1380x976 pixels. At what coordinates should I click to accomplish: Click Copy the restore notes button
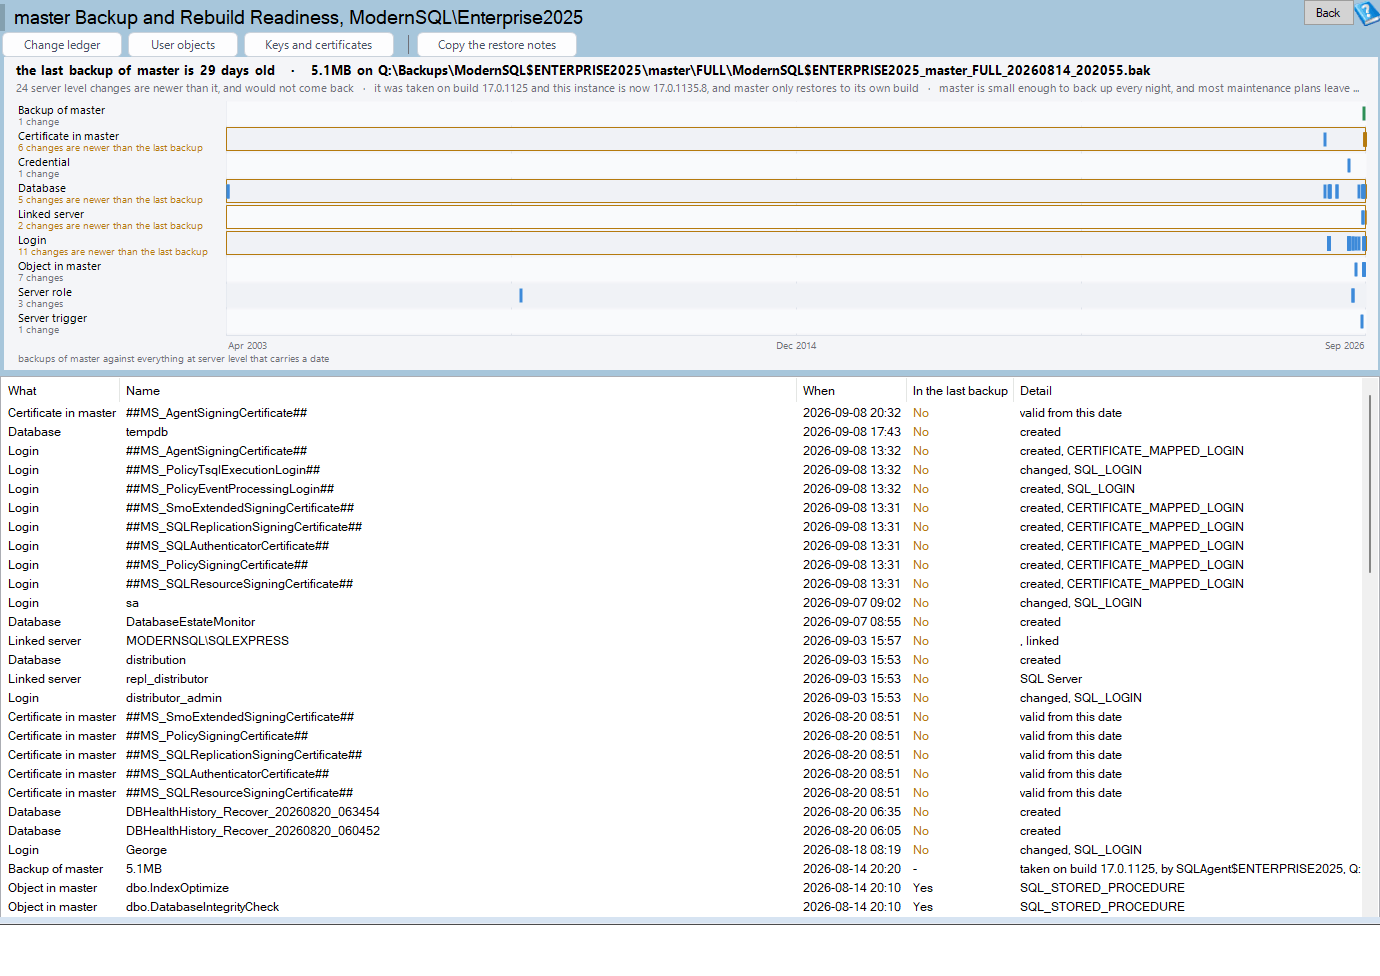coord(497,45)
